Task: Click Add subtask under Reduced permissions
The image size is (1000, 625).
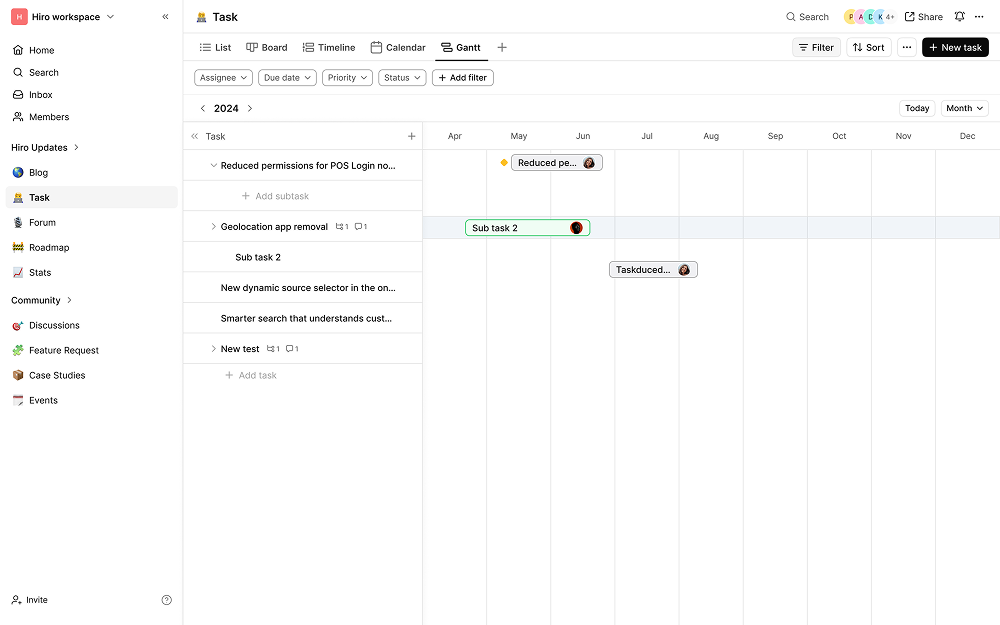Action: [x=276, y=196]
